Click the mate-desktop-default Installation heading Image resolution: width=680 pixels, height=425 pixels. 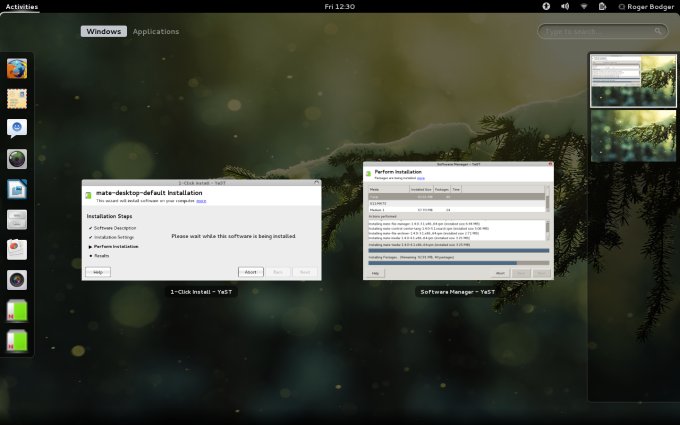click(149, 193)
